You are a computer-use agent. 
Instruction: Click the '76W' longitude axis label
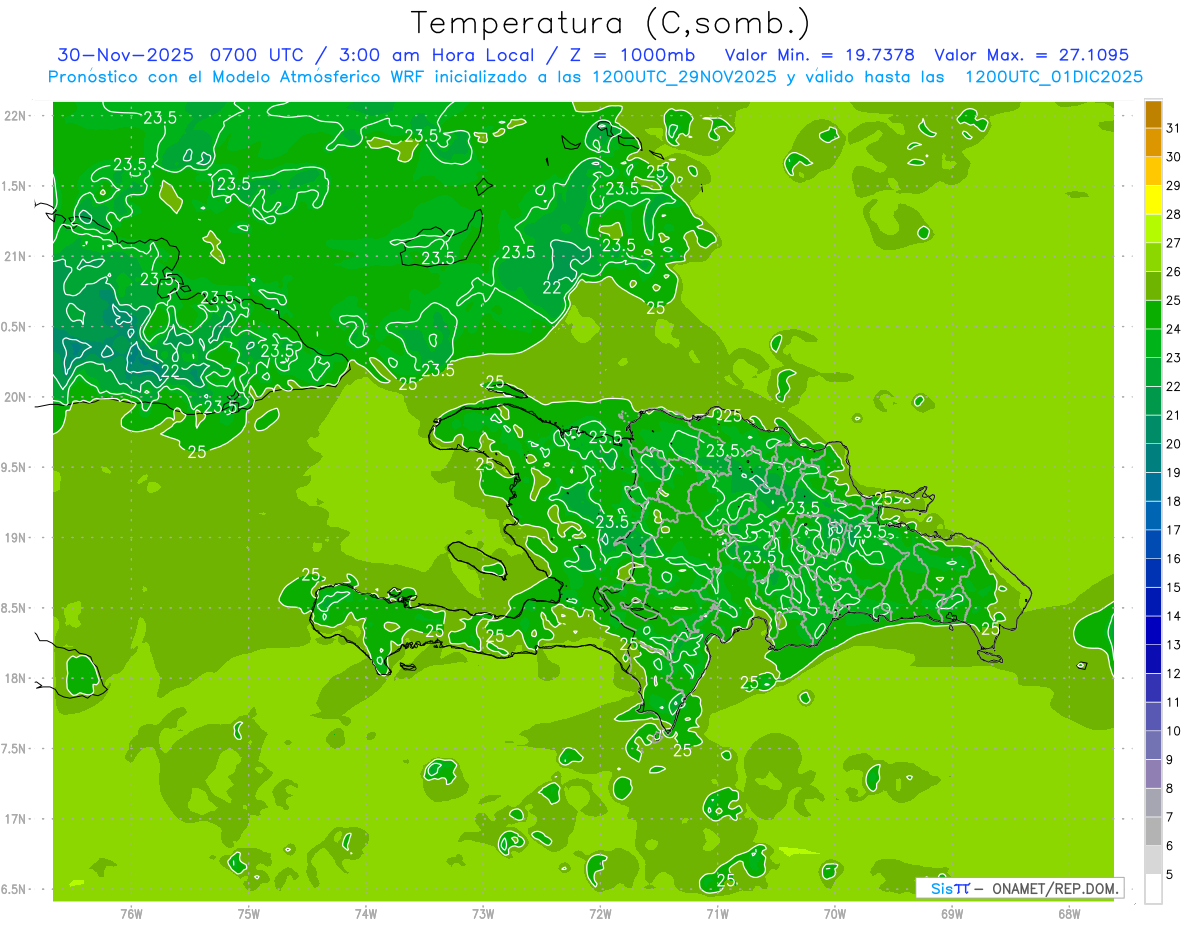131,913
